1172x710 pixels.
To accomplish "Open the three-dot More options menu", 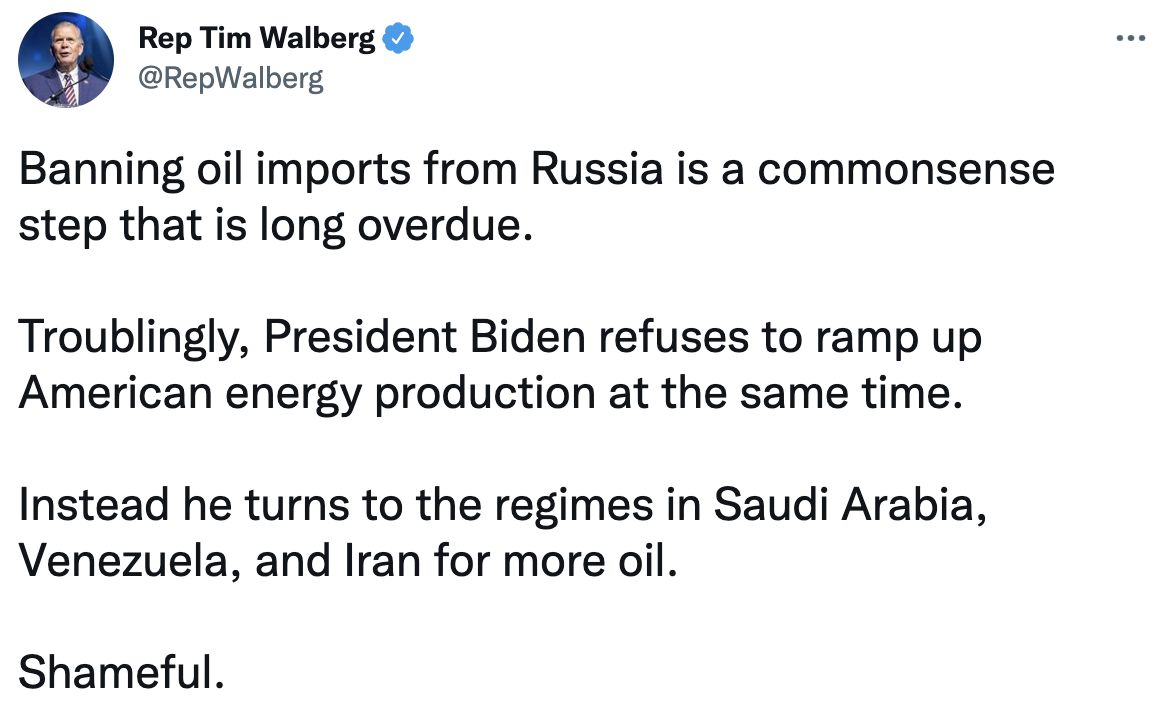I will point(1129,40).
